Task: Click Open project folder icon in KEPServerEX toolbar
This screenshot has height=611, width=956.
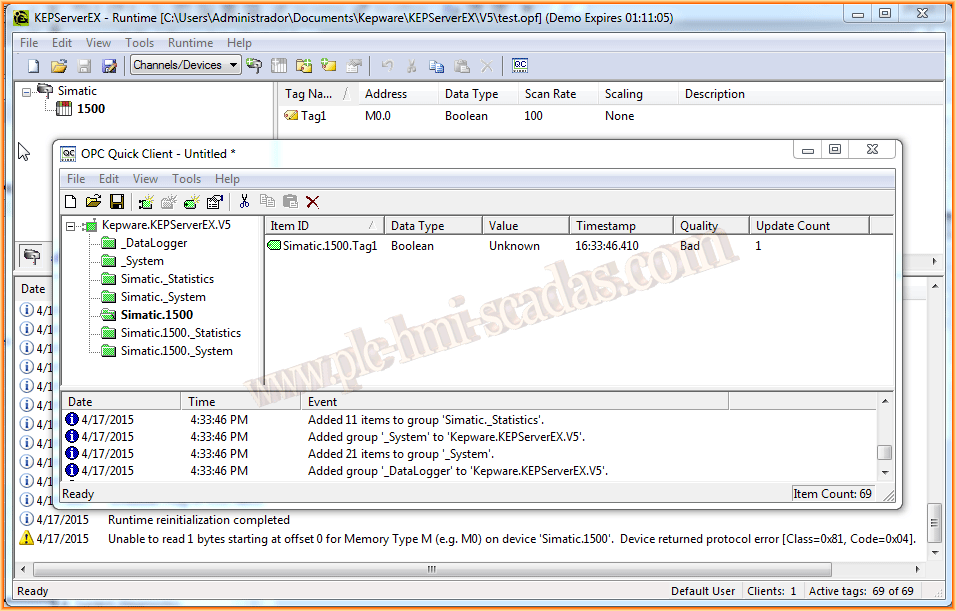Action: (59, 66)
